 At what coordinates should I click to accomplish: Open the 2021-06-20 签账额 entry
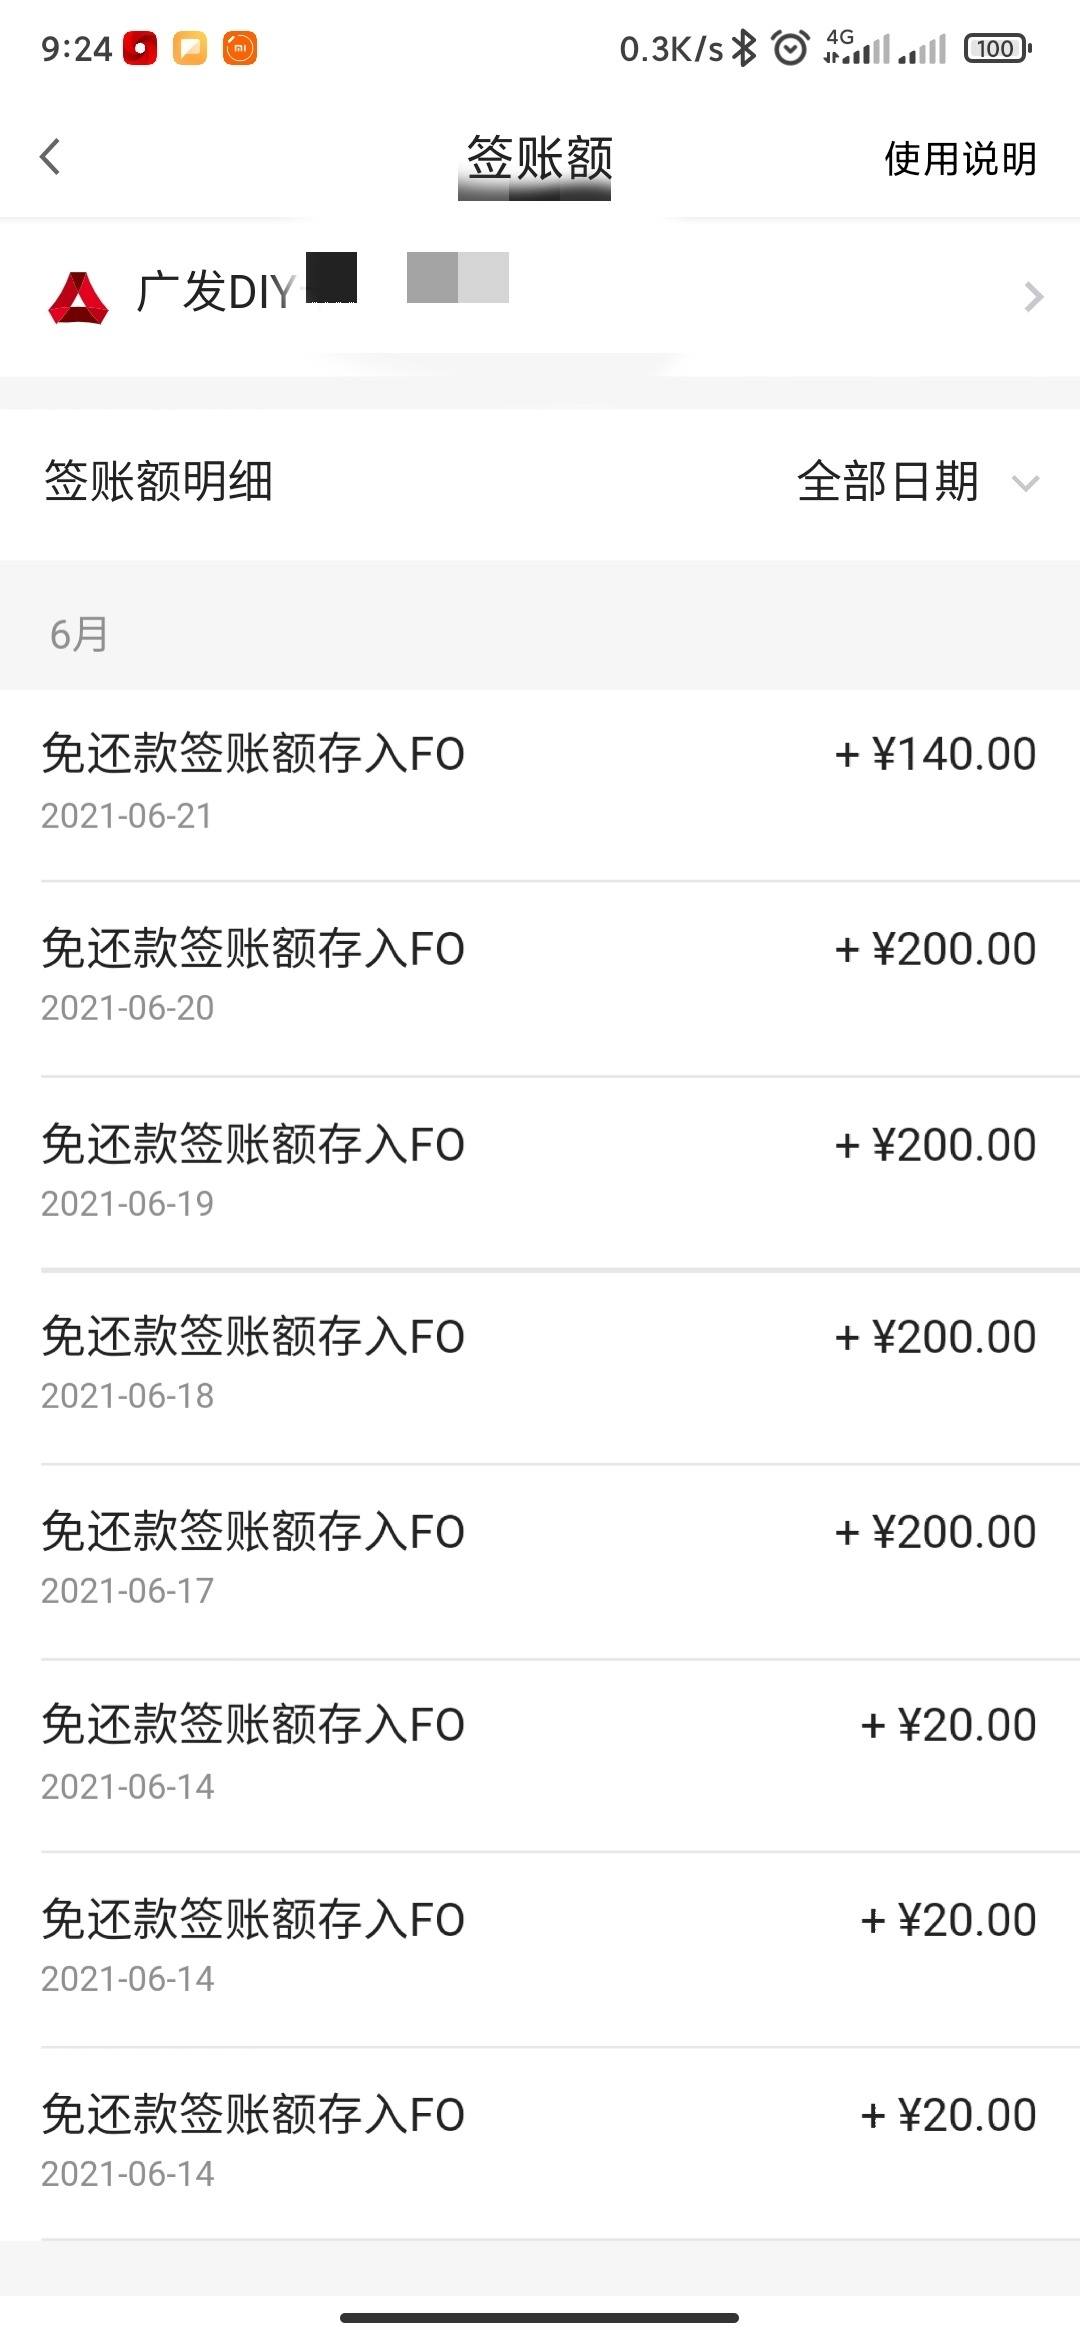pyautogui.click(x=540, y=979)
